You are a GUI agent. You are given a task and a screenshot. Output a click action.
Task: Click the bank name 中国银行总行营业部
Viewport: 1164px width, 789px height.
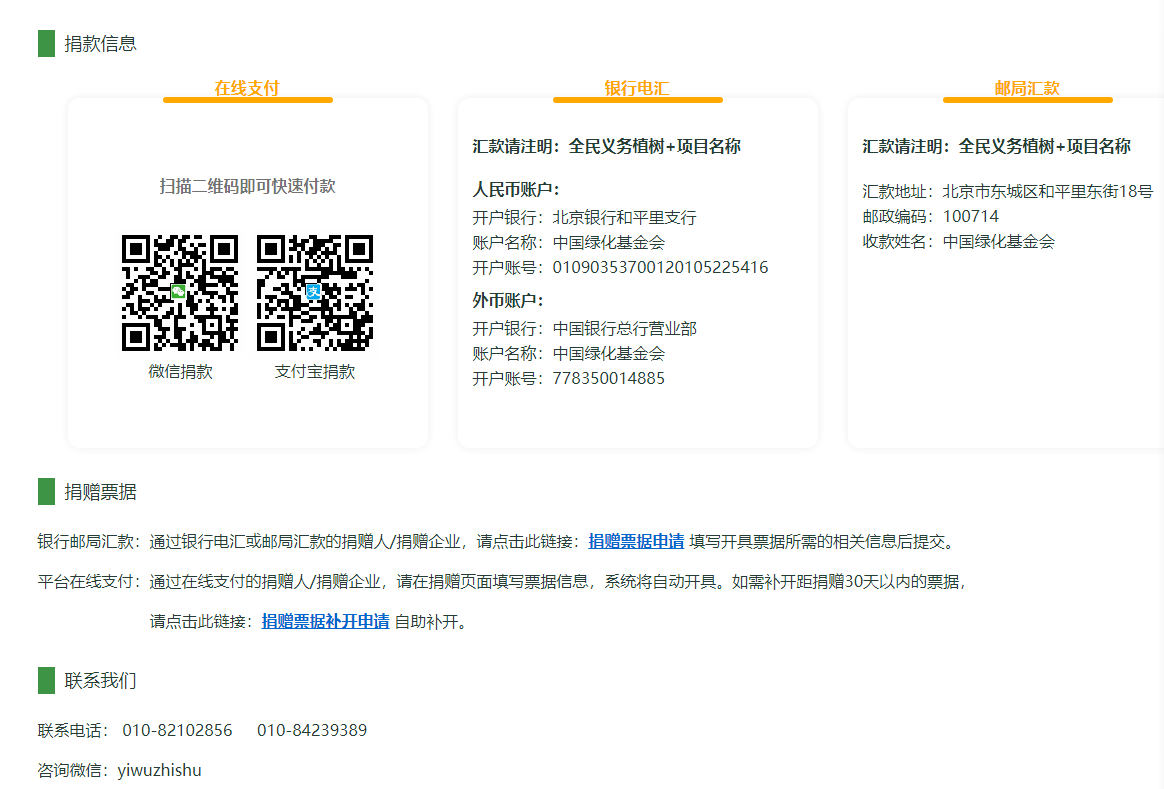pyautogui.click(x=624, y=329)
